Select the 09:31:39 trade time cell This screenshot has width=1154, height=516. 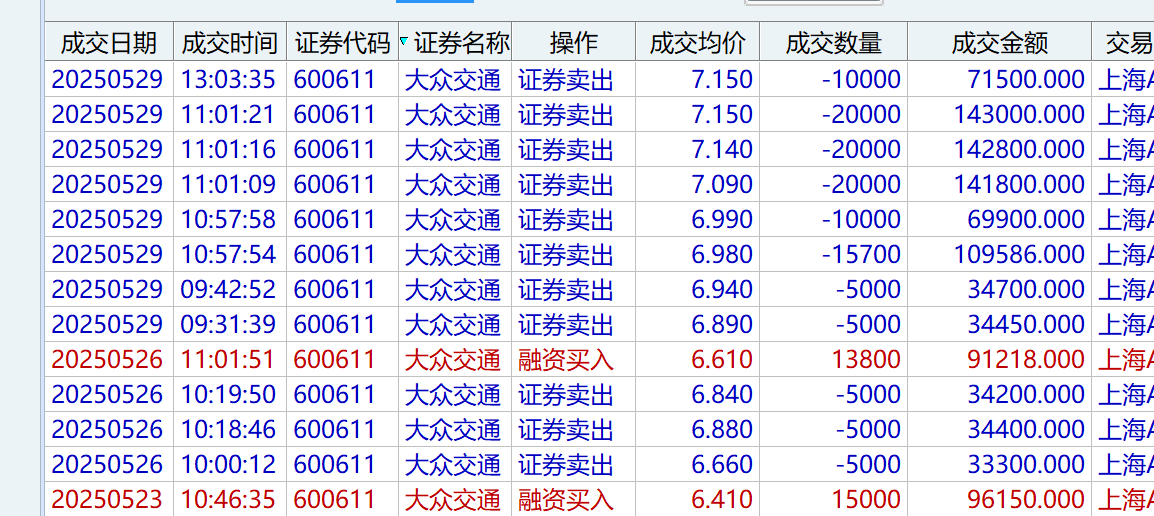(228, 324)
